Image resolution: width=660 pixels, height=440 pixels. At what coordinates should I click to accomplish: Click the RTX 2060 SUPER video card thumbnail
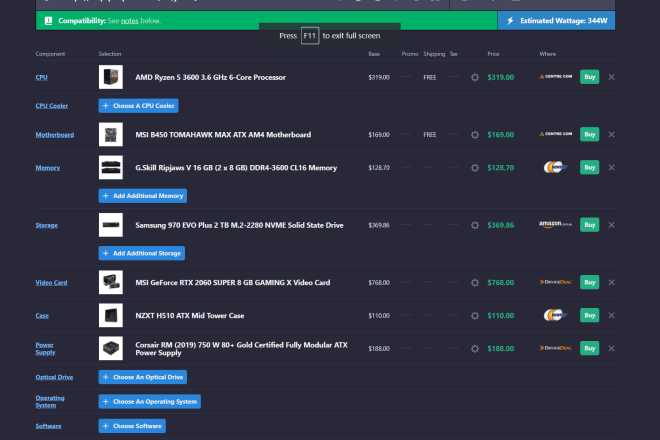[x=111, y=282]
